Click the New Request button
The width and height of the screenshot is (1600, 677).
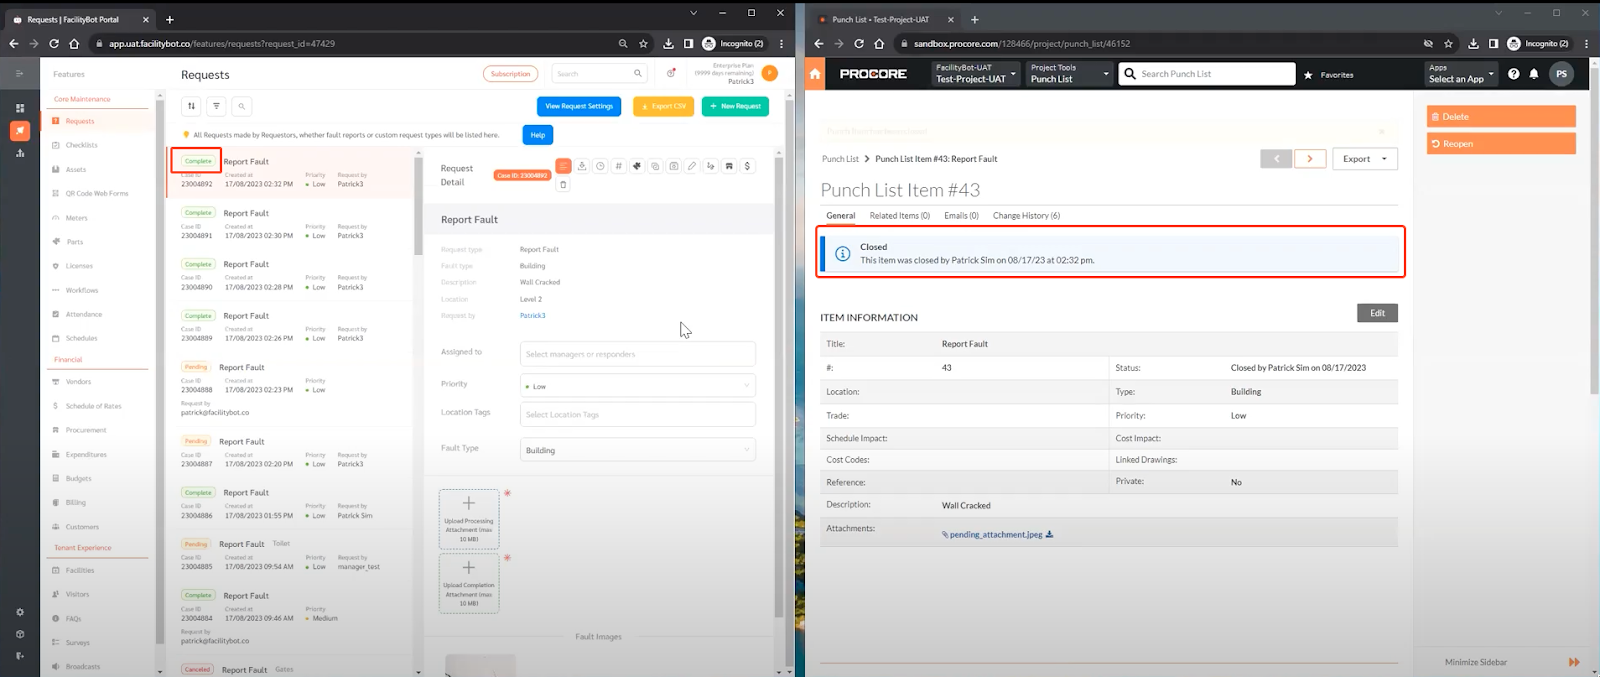[x=735, y=106]
